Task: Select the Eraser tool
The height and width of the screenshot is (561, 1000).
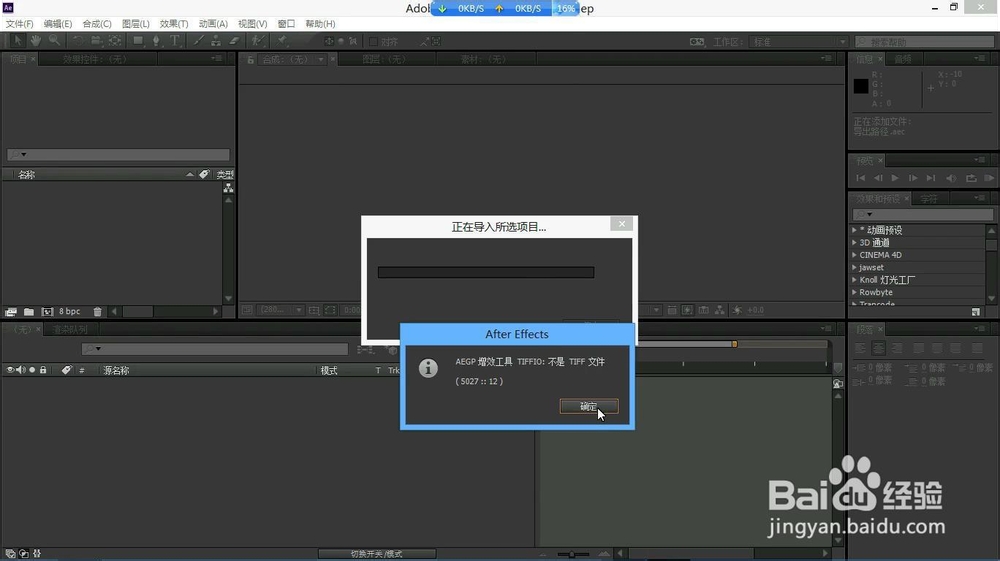Action: pyautogui.click(x=234, y=41)
